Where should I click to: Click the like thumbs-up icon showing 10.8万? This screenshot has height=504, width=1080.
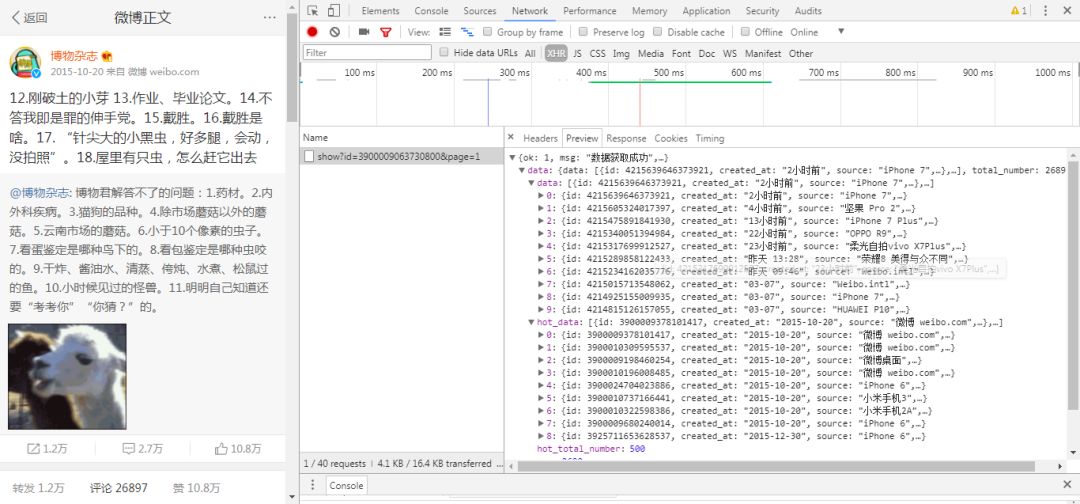tap(221, 449)
